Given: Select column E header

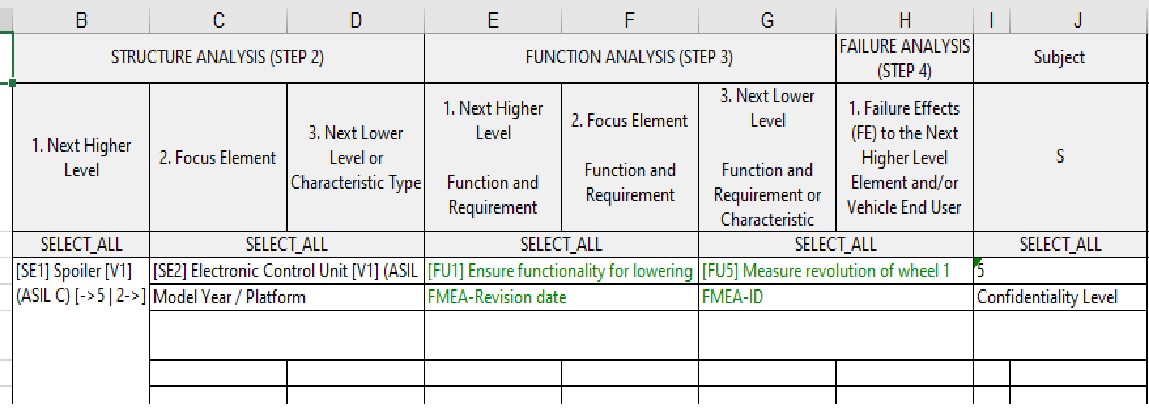Looking at the screenshot, I should click(493, 21).
